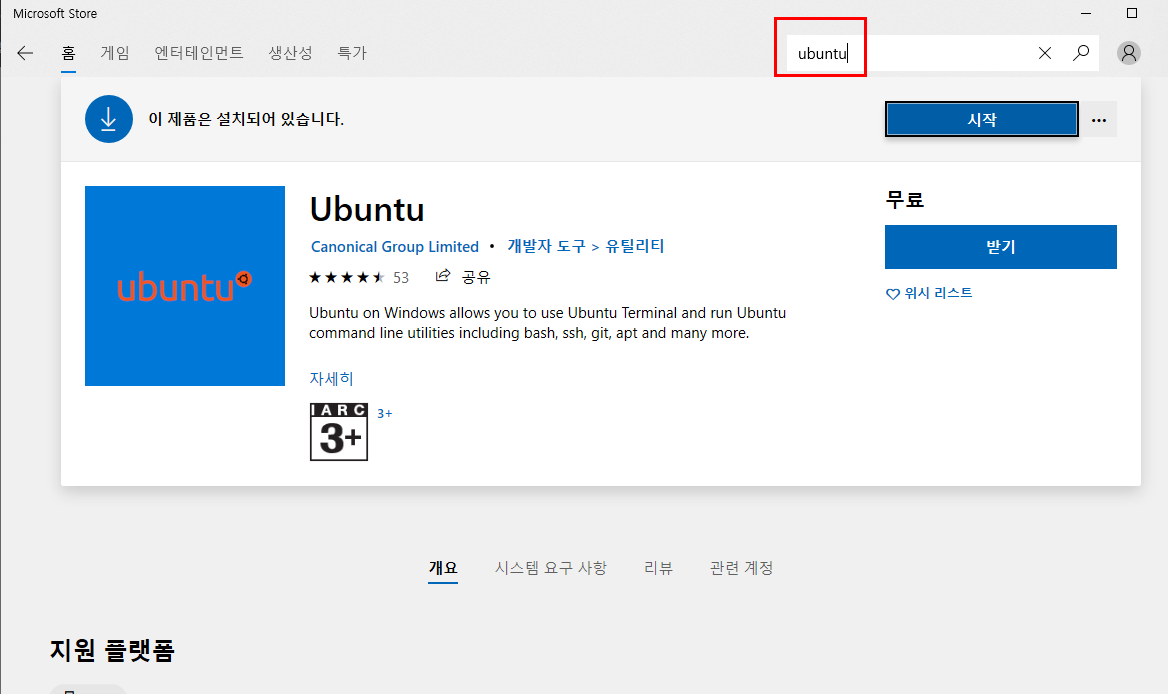Click the Ubuntu app logo tile
Screen dimensions: 1168x694
185,286
